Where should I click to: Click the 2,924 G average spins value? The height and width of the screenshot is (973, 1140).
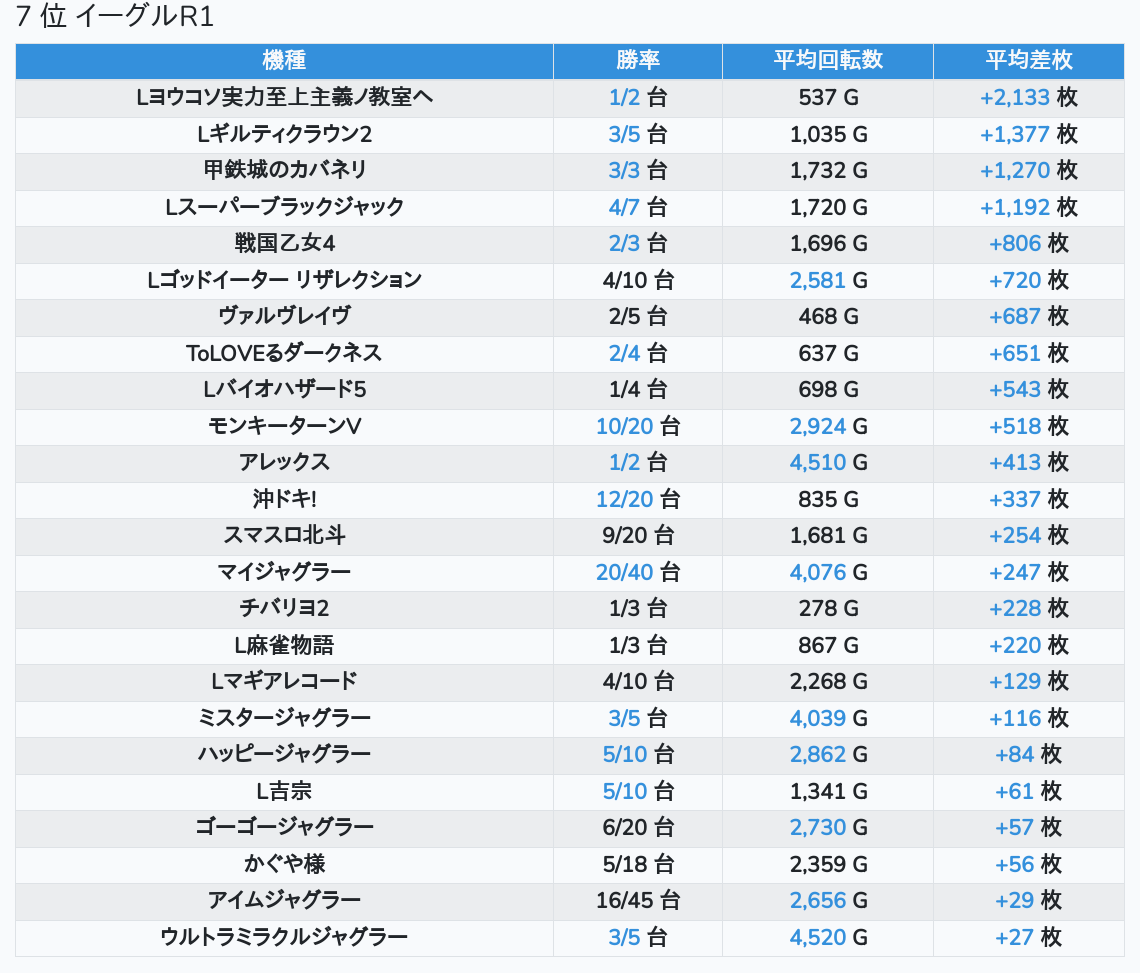point(828,426)
